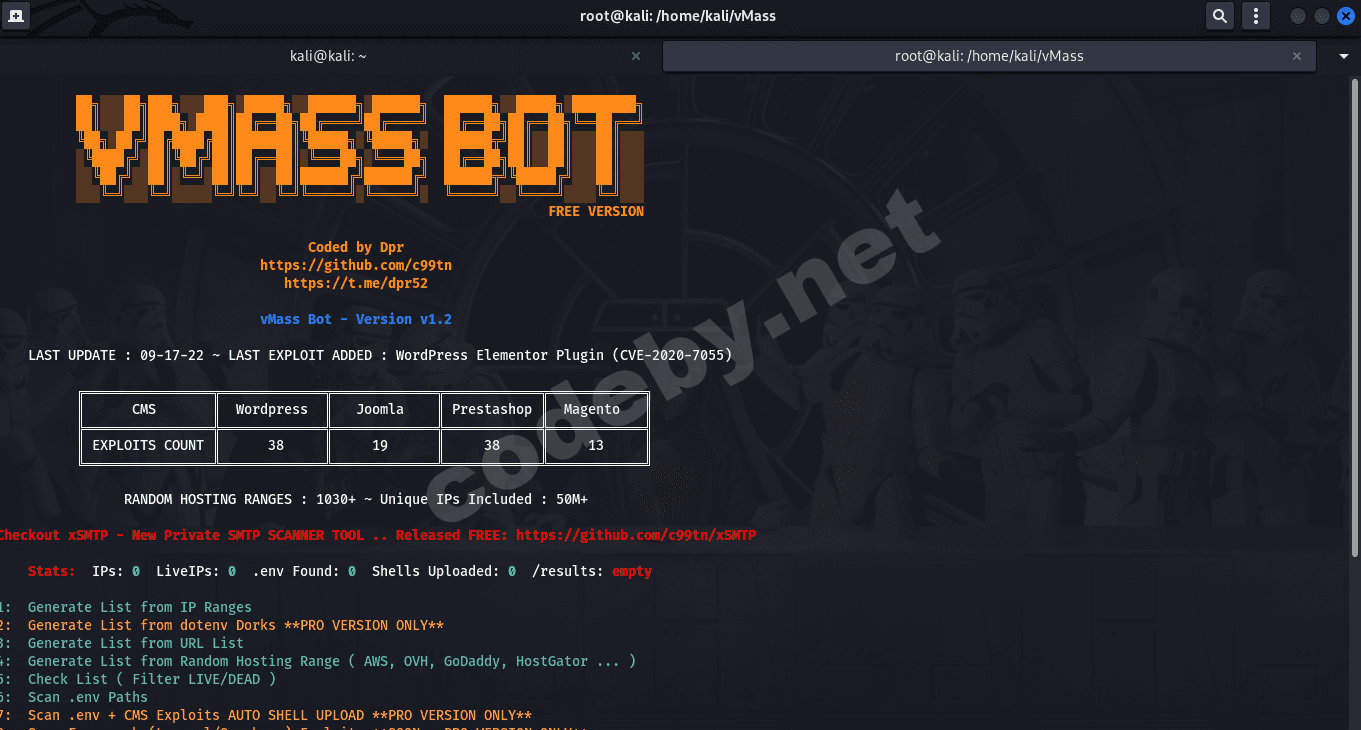This screenshot has height=730, width=1361.
Task: Click the EXPLOITS COUNT row label
Action: pyautogui.click(x=148, y=445)
